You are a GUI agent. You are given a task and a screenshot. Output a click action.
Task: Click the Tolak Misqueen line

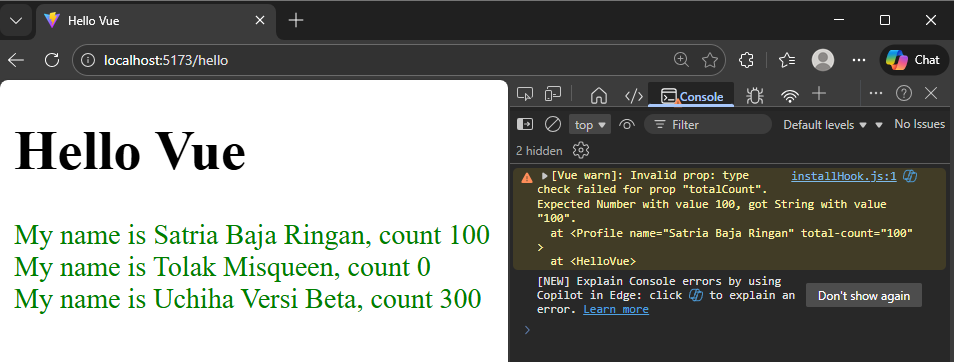pyautogui.click(x=222, y=267)
